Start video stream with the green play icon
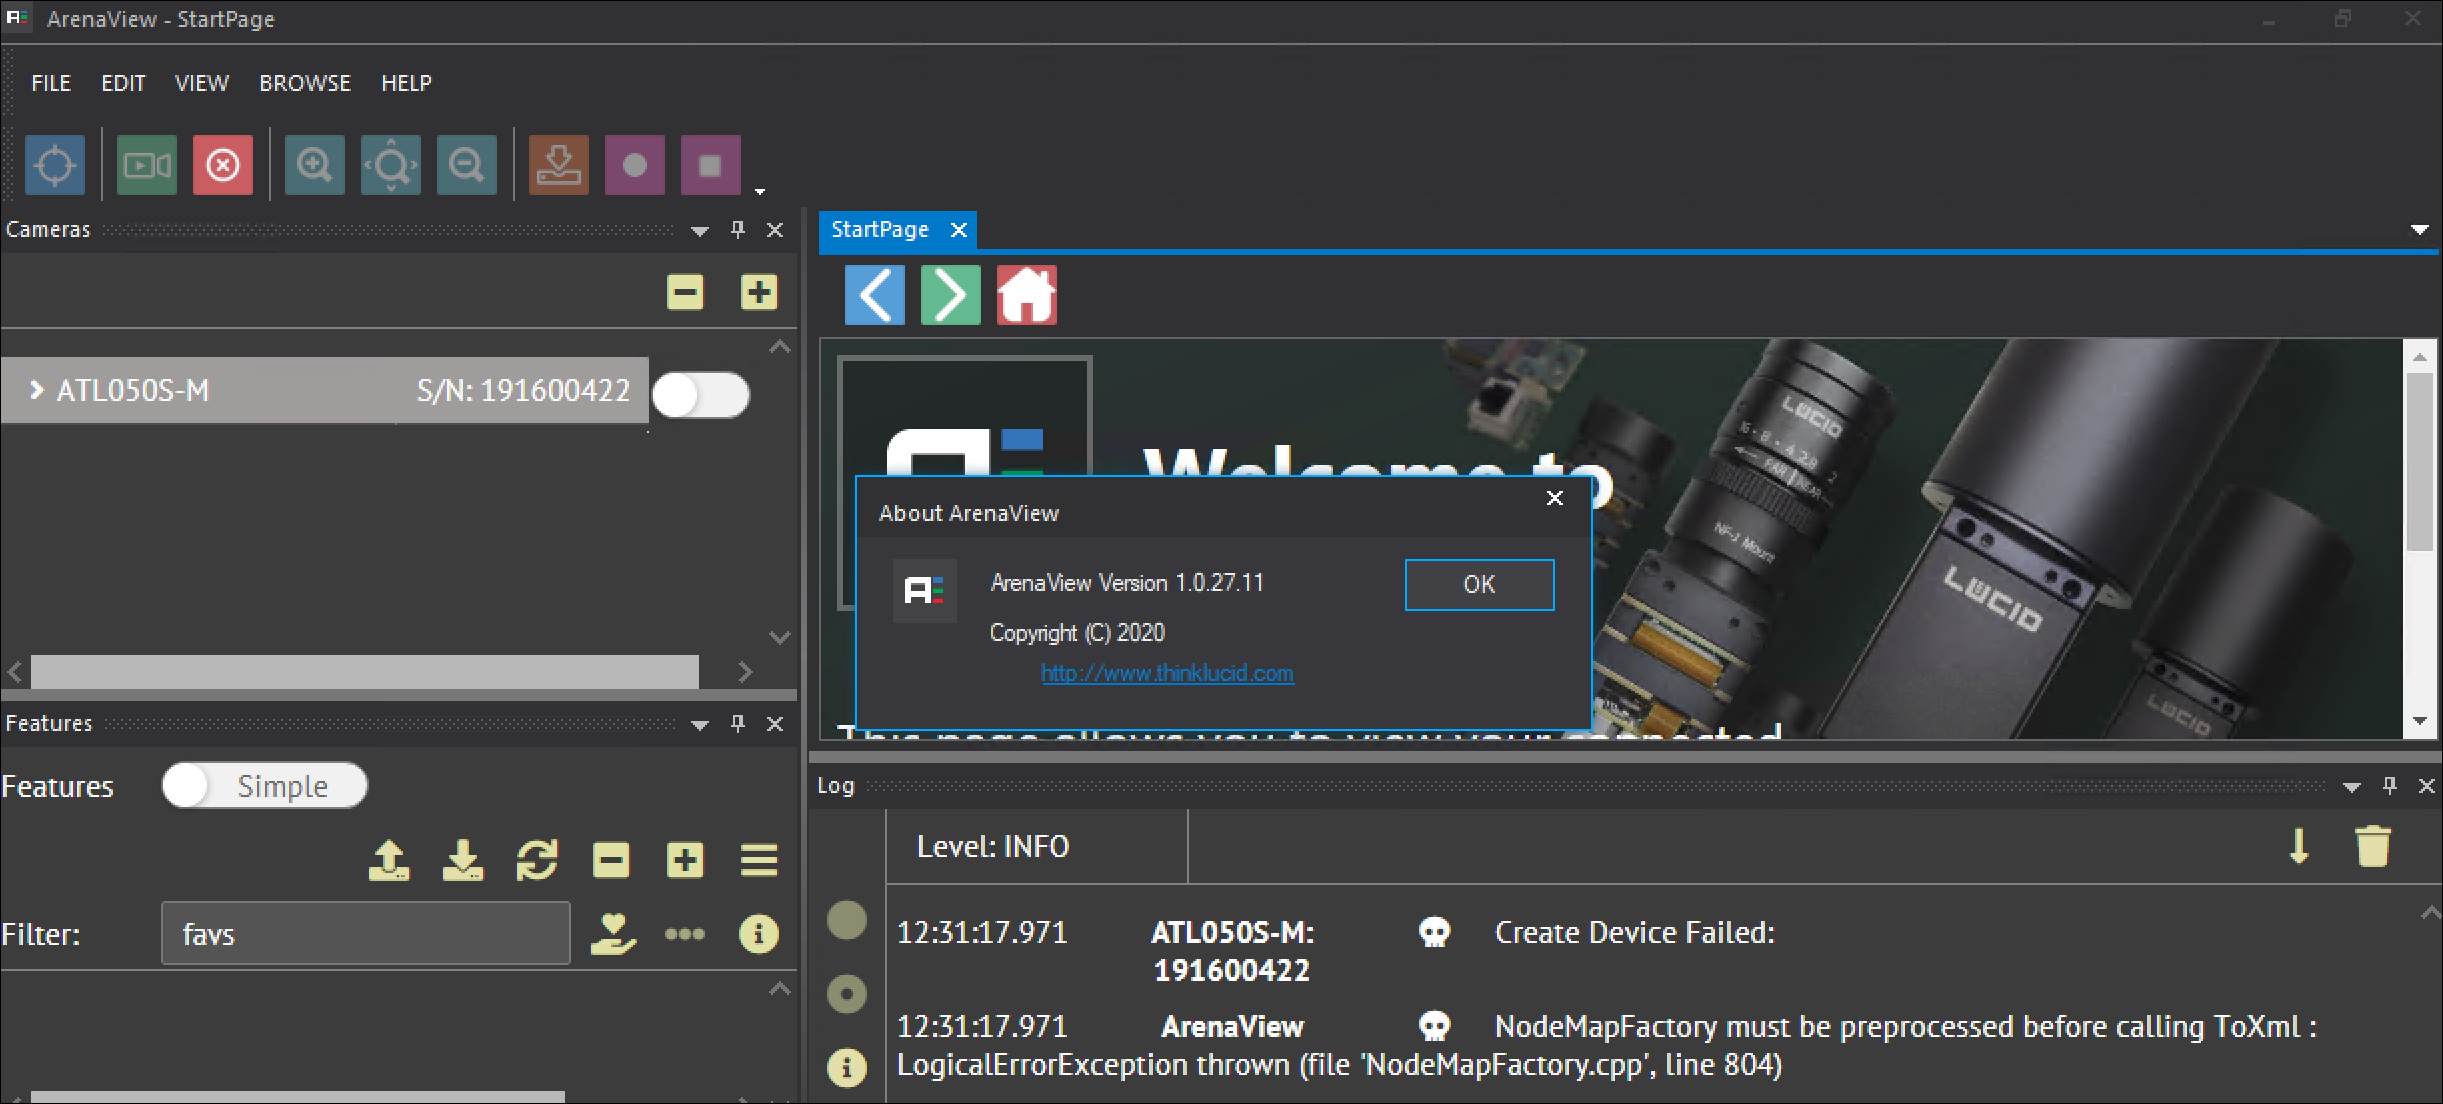The width and height of the screenshot is (2443, 1104). click(x=146, y=165)
